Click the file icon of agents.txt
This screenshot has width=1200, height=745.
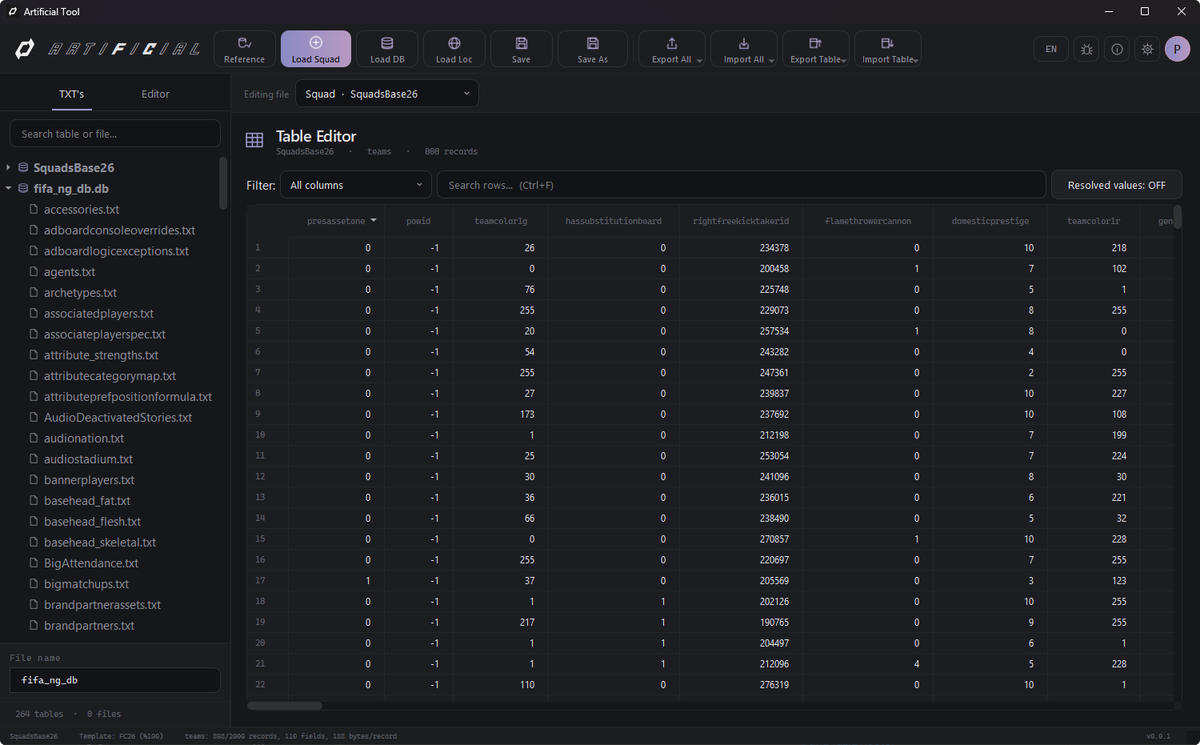(x=34, y=272)
